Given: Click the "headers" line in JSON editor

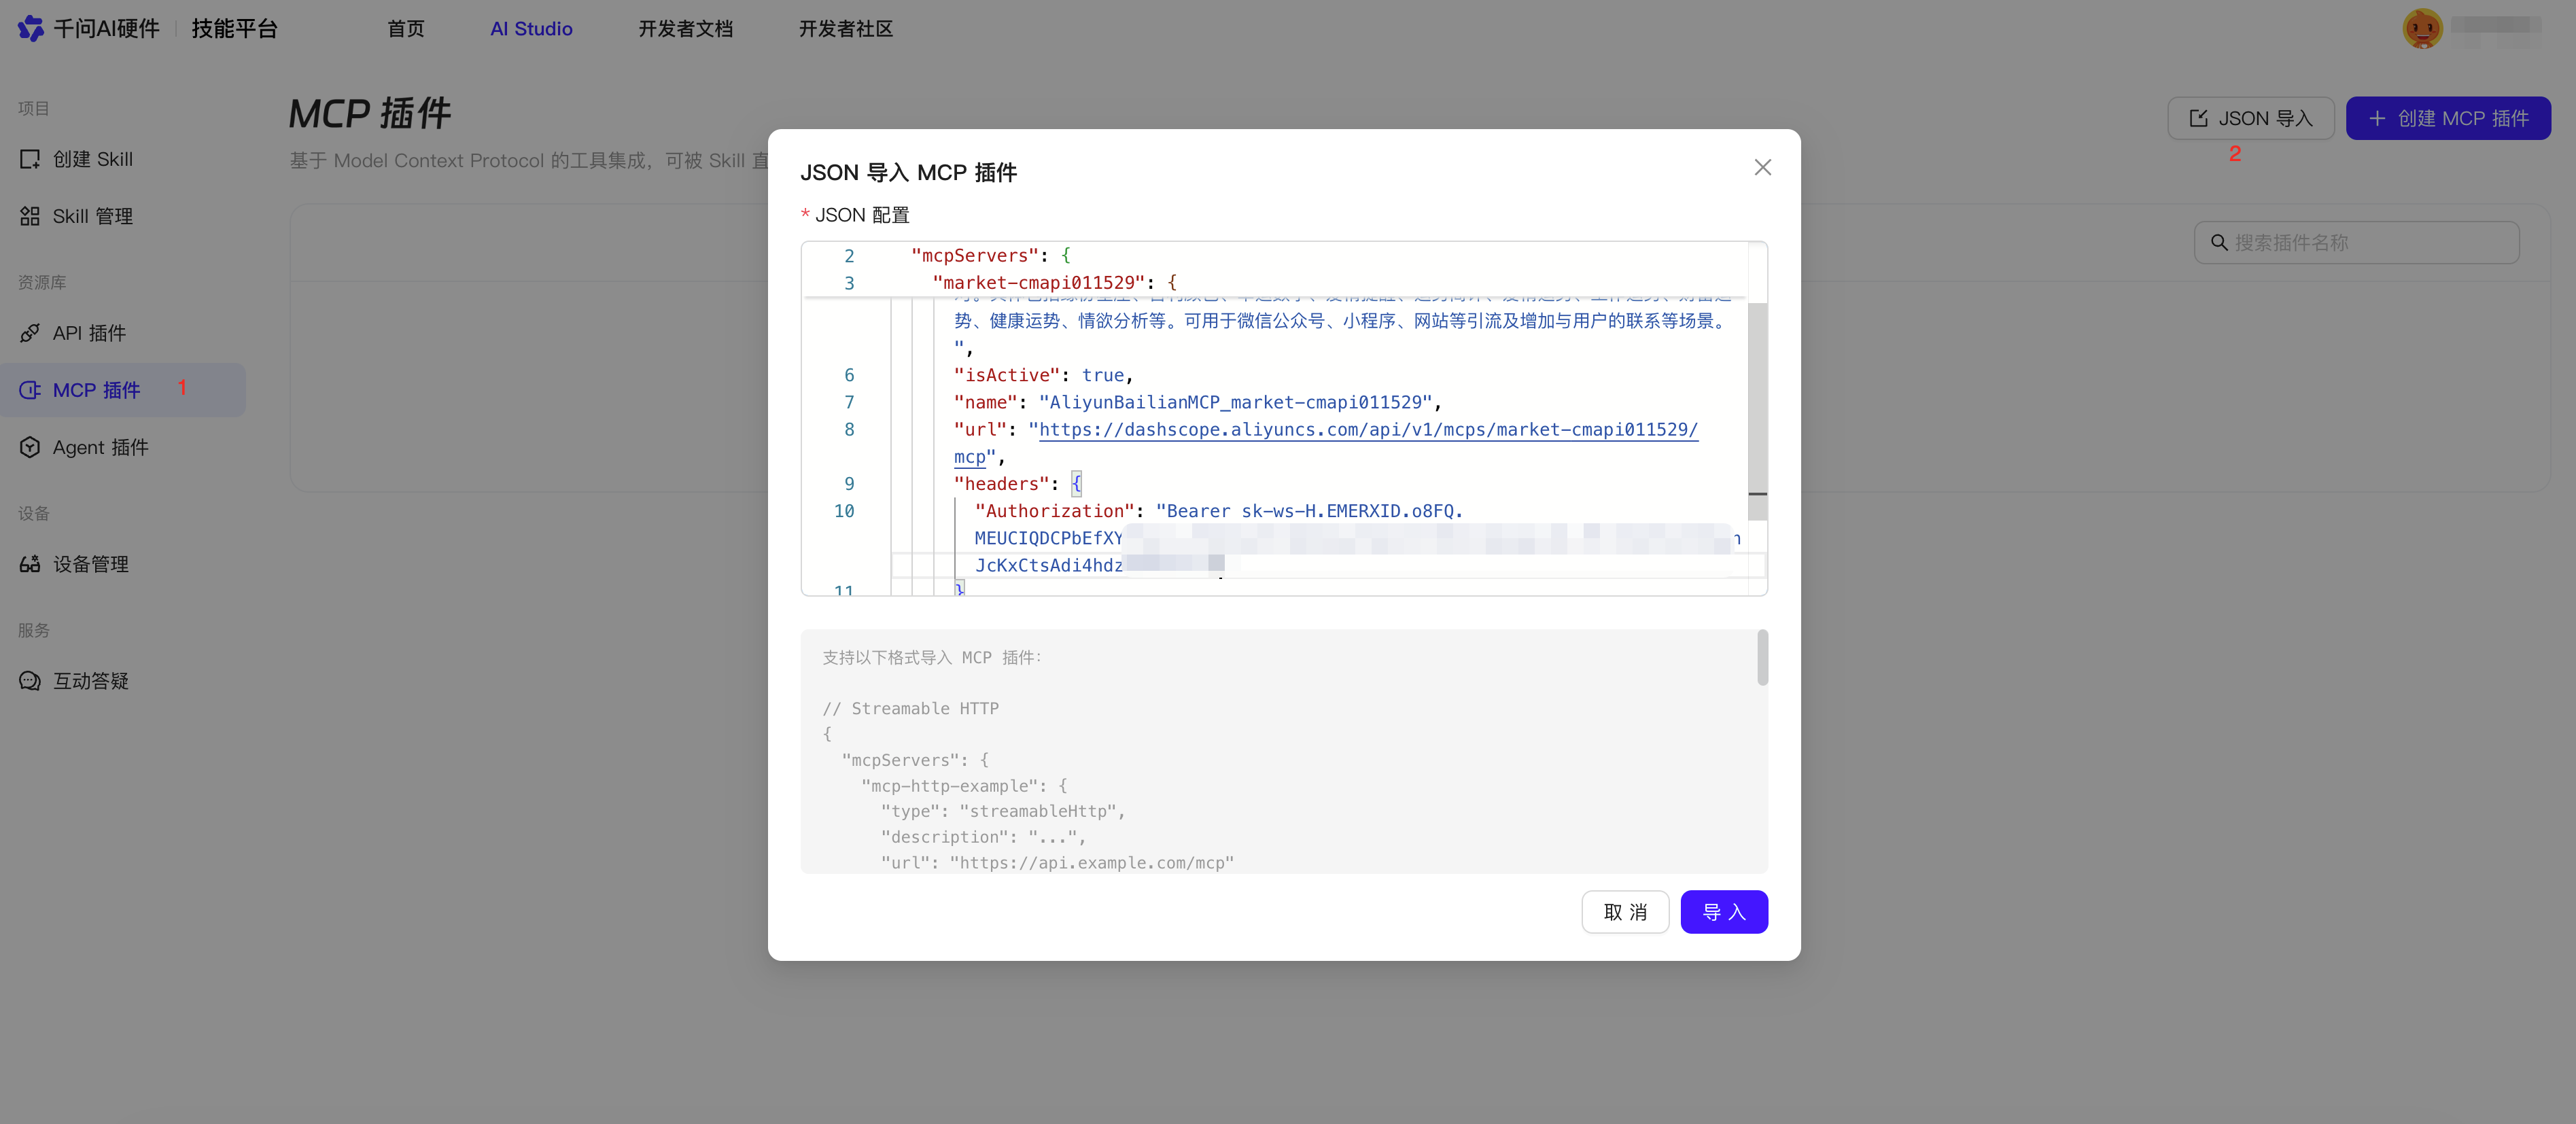Looking at the screenshot, I should [1018, 484].
